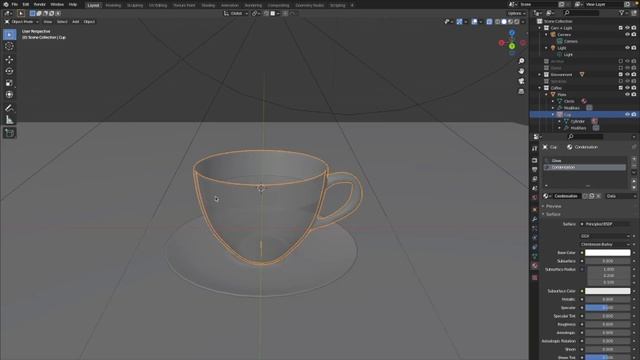Open the viewport View menu
This screenshot has width=640, height=360.
click(48, 22)
